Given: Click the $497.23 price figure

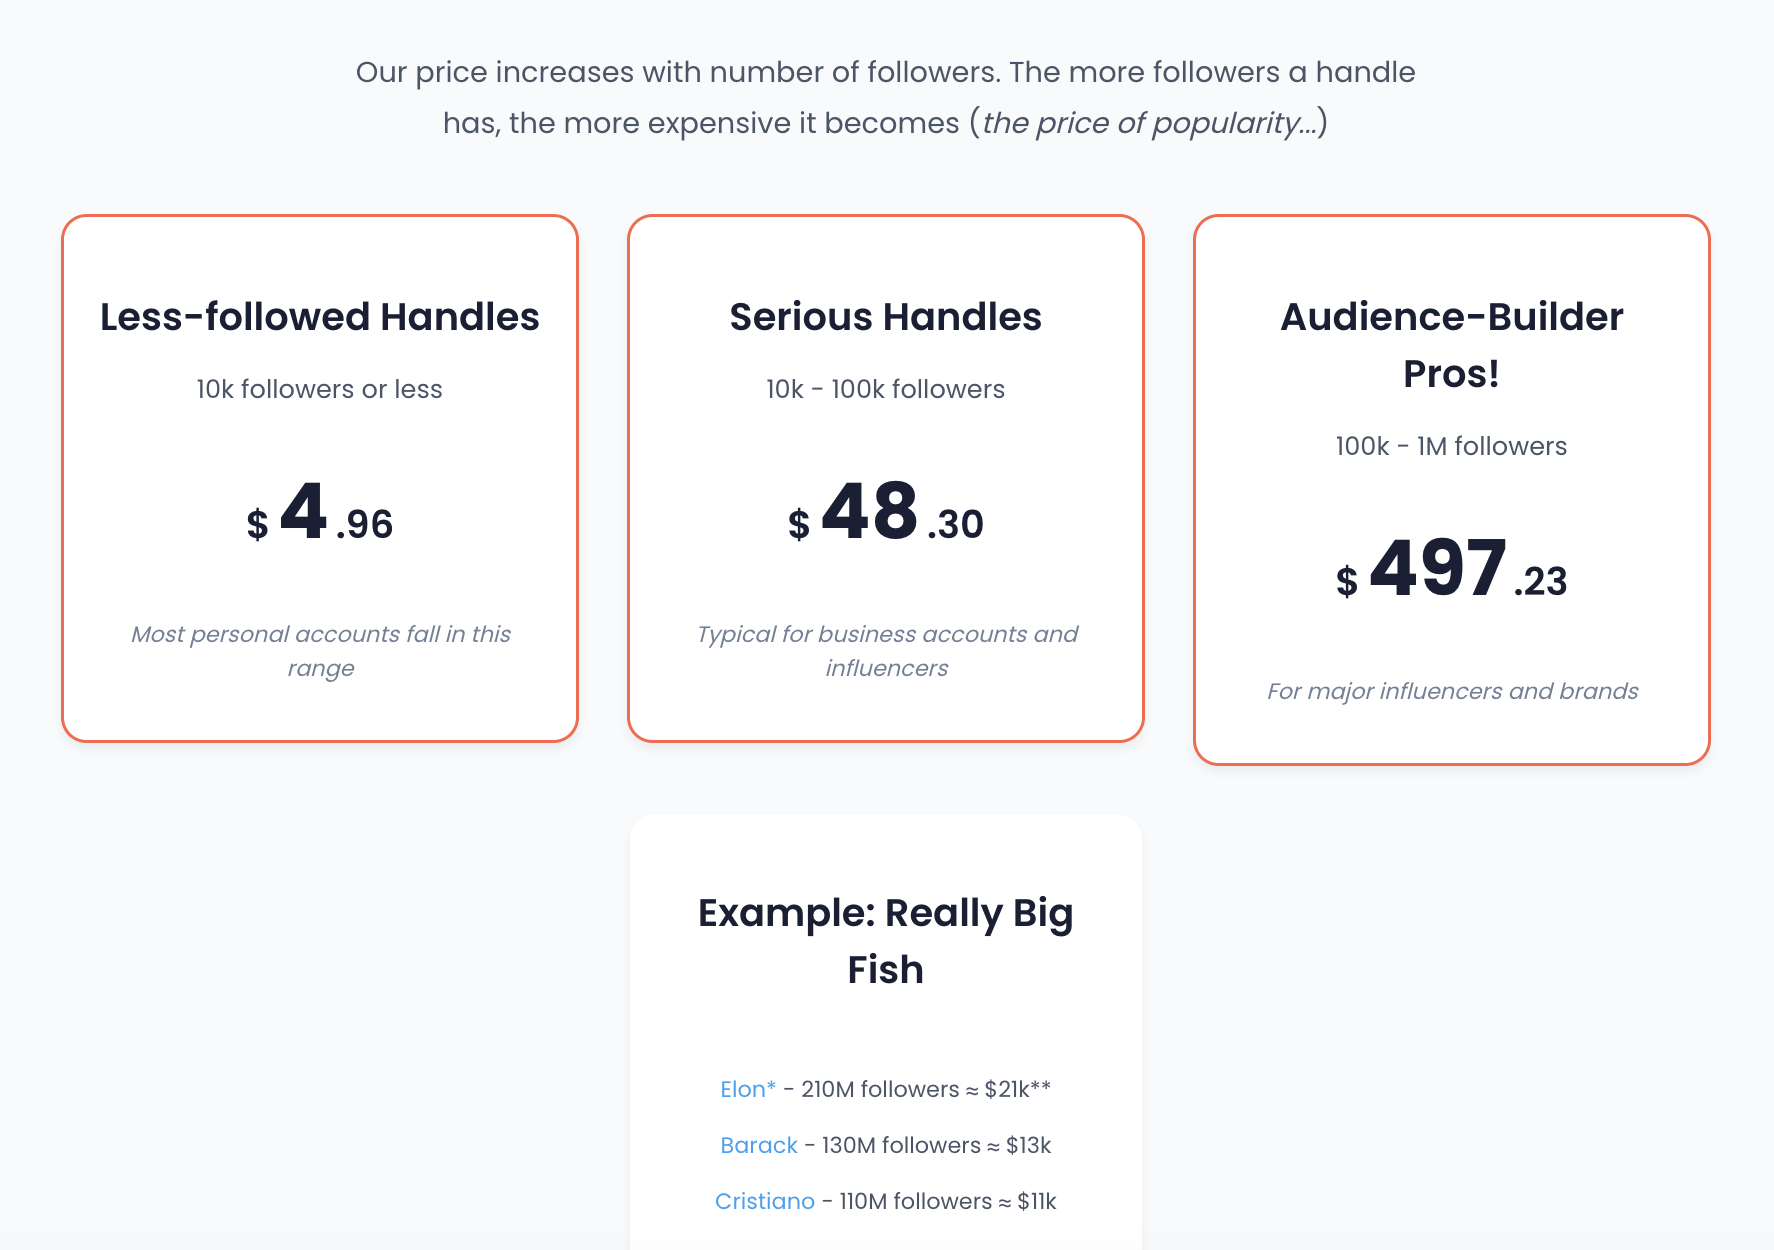Looking at the screenshot, I should [1452, 570].
